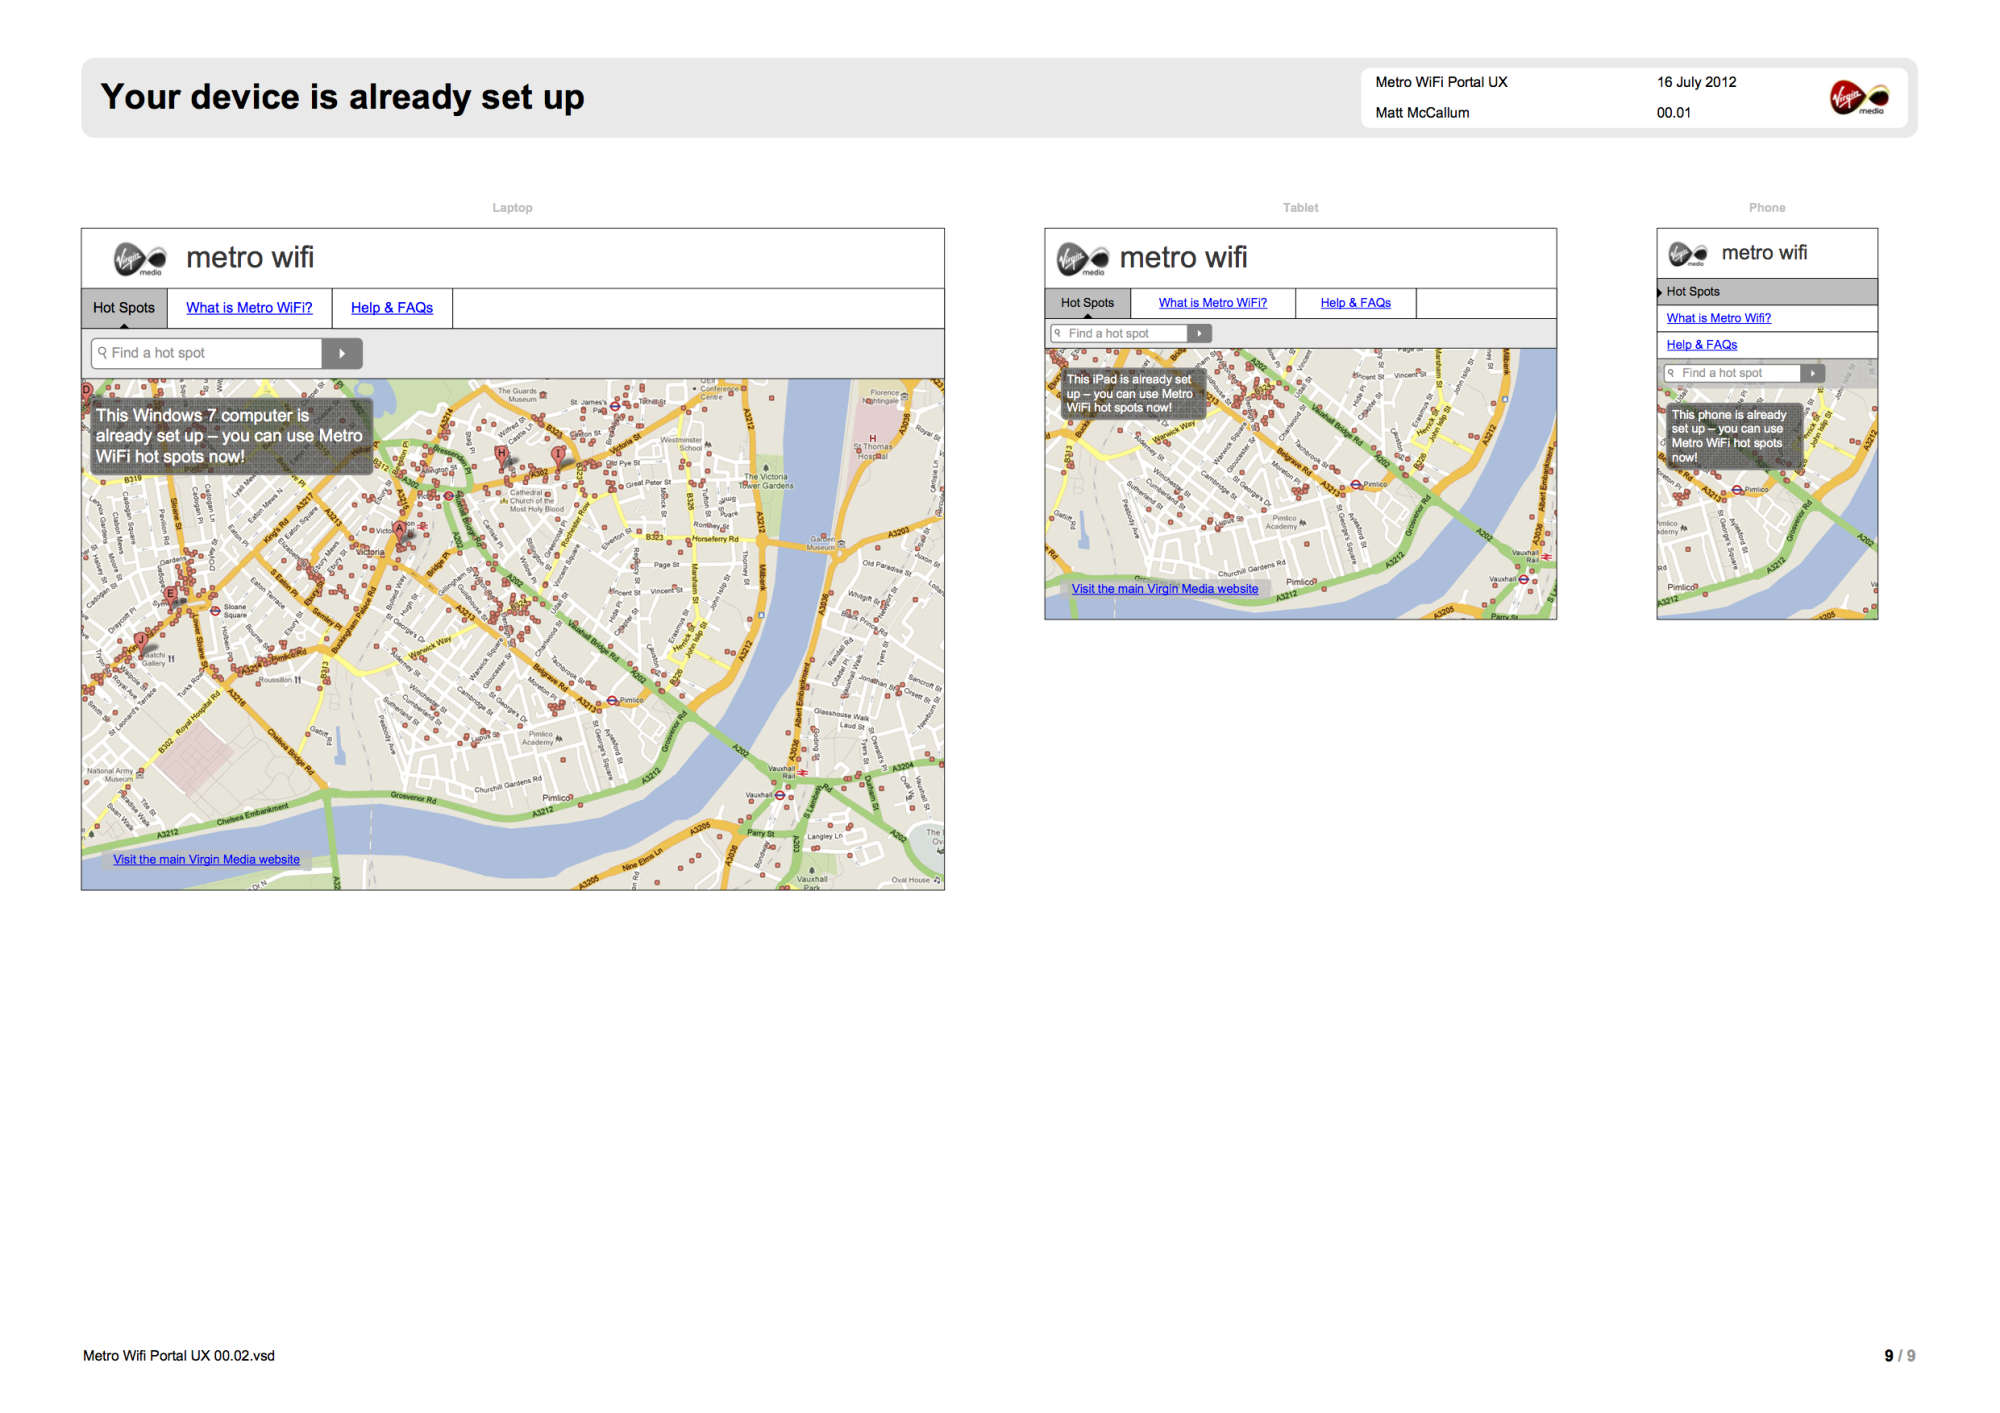Viewport: 2000px width, 1413px height.
Task: Click the 00.01 version number
Action: click(1673, 113)
